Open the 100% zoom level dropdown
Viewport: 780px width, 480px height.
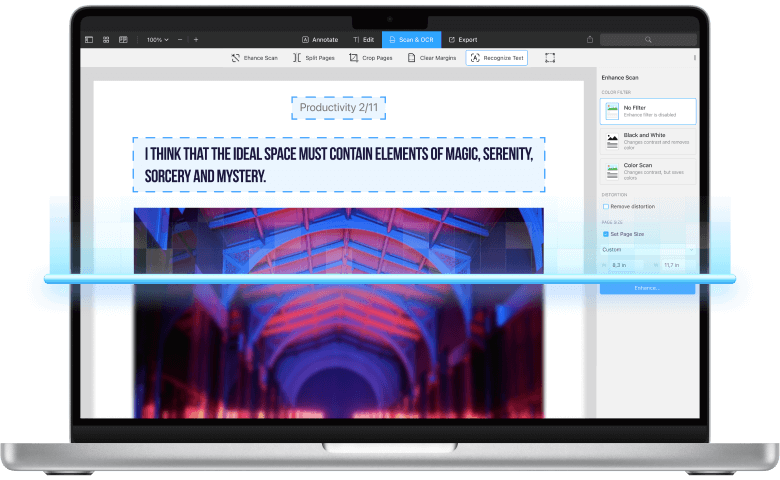coord(157,39)
